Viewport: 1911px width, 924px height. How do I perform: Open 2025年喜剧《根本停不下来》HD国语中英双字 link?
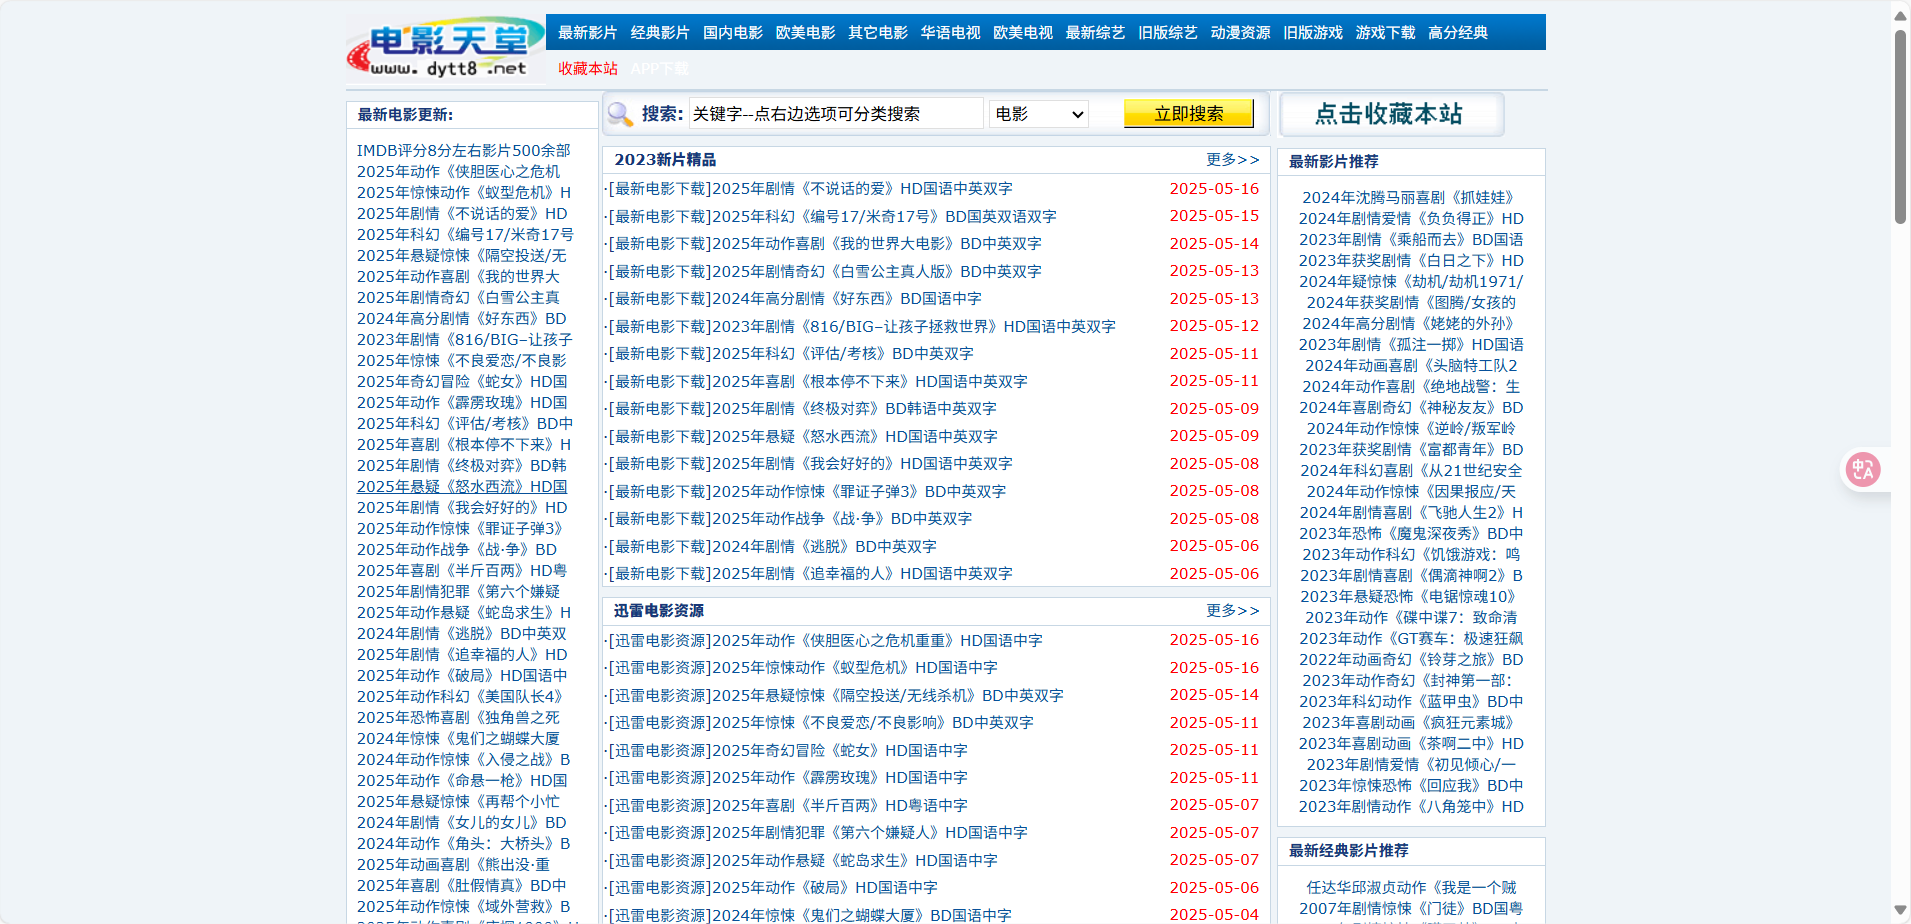[869, 382]
